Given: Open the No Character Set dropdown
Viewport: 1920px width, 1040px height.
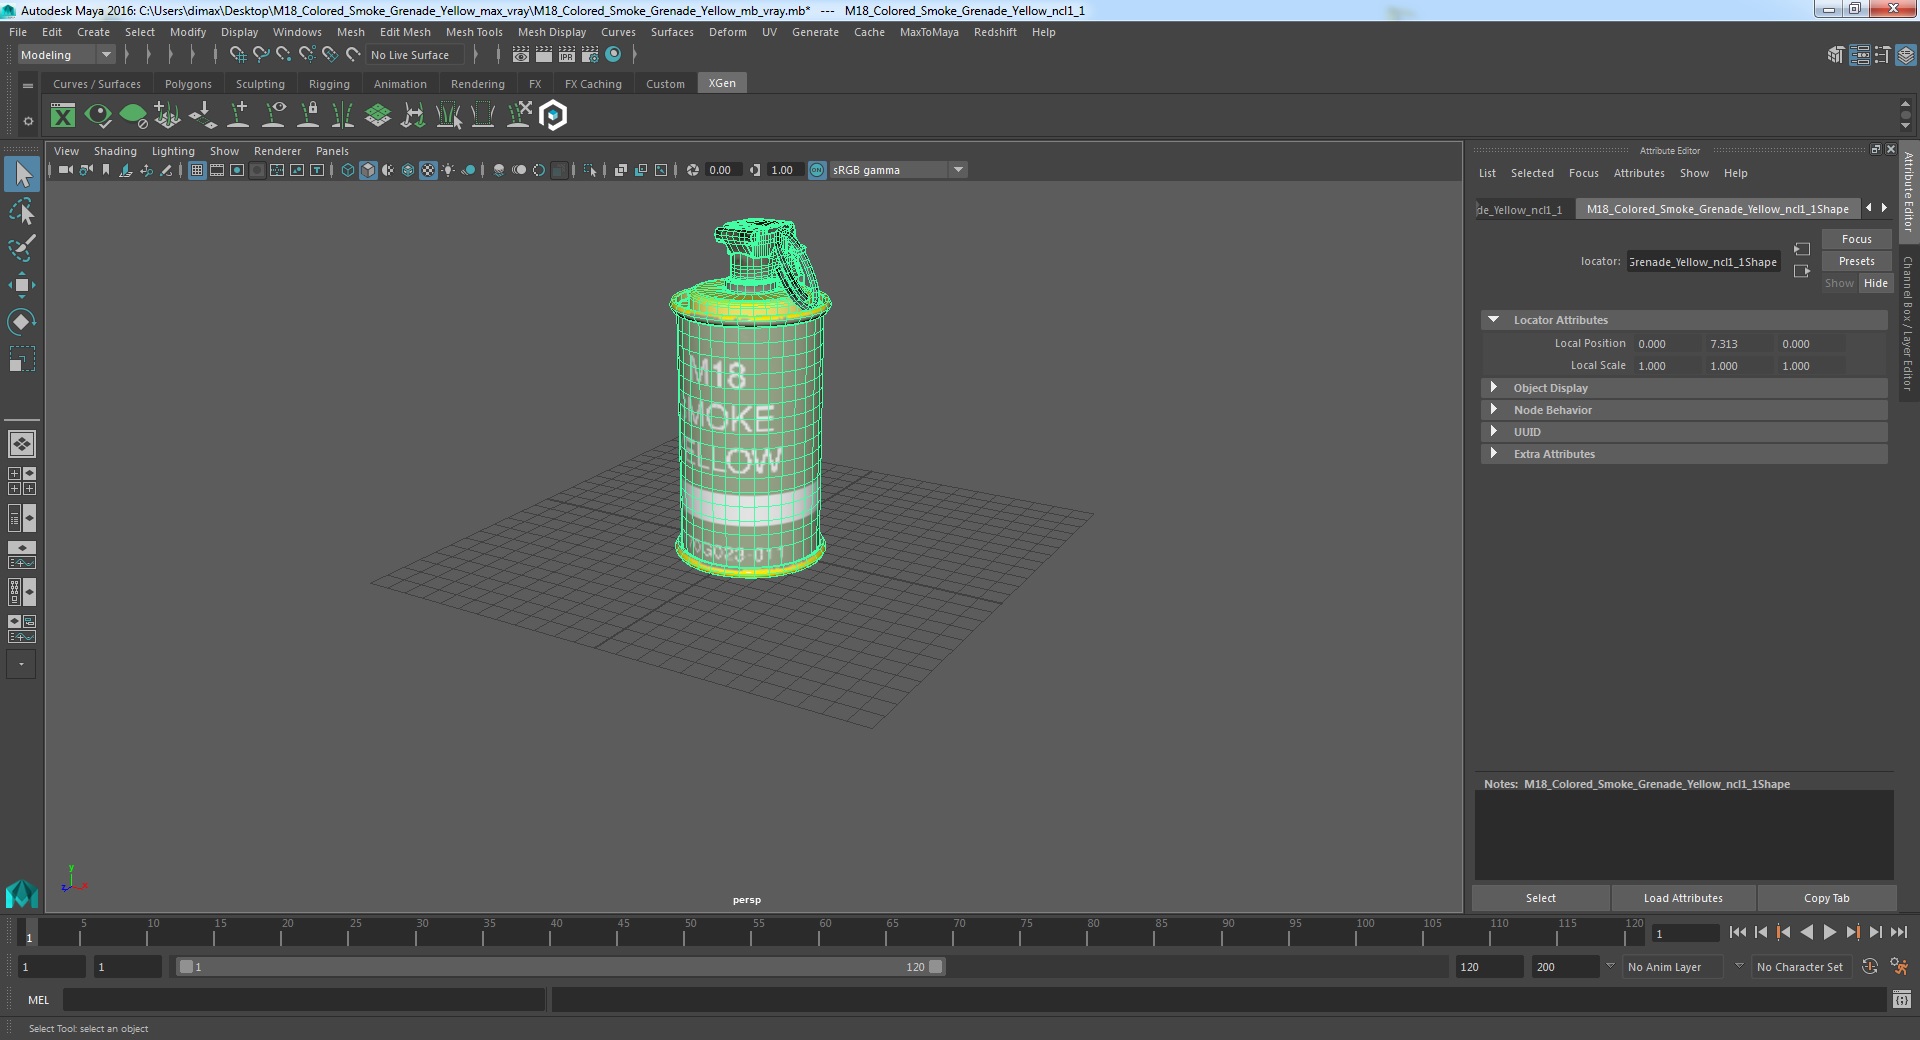Looking at the screenshot, I should click(x=1803, y=967).
